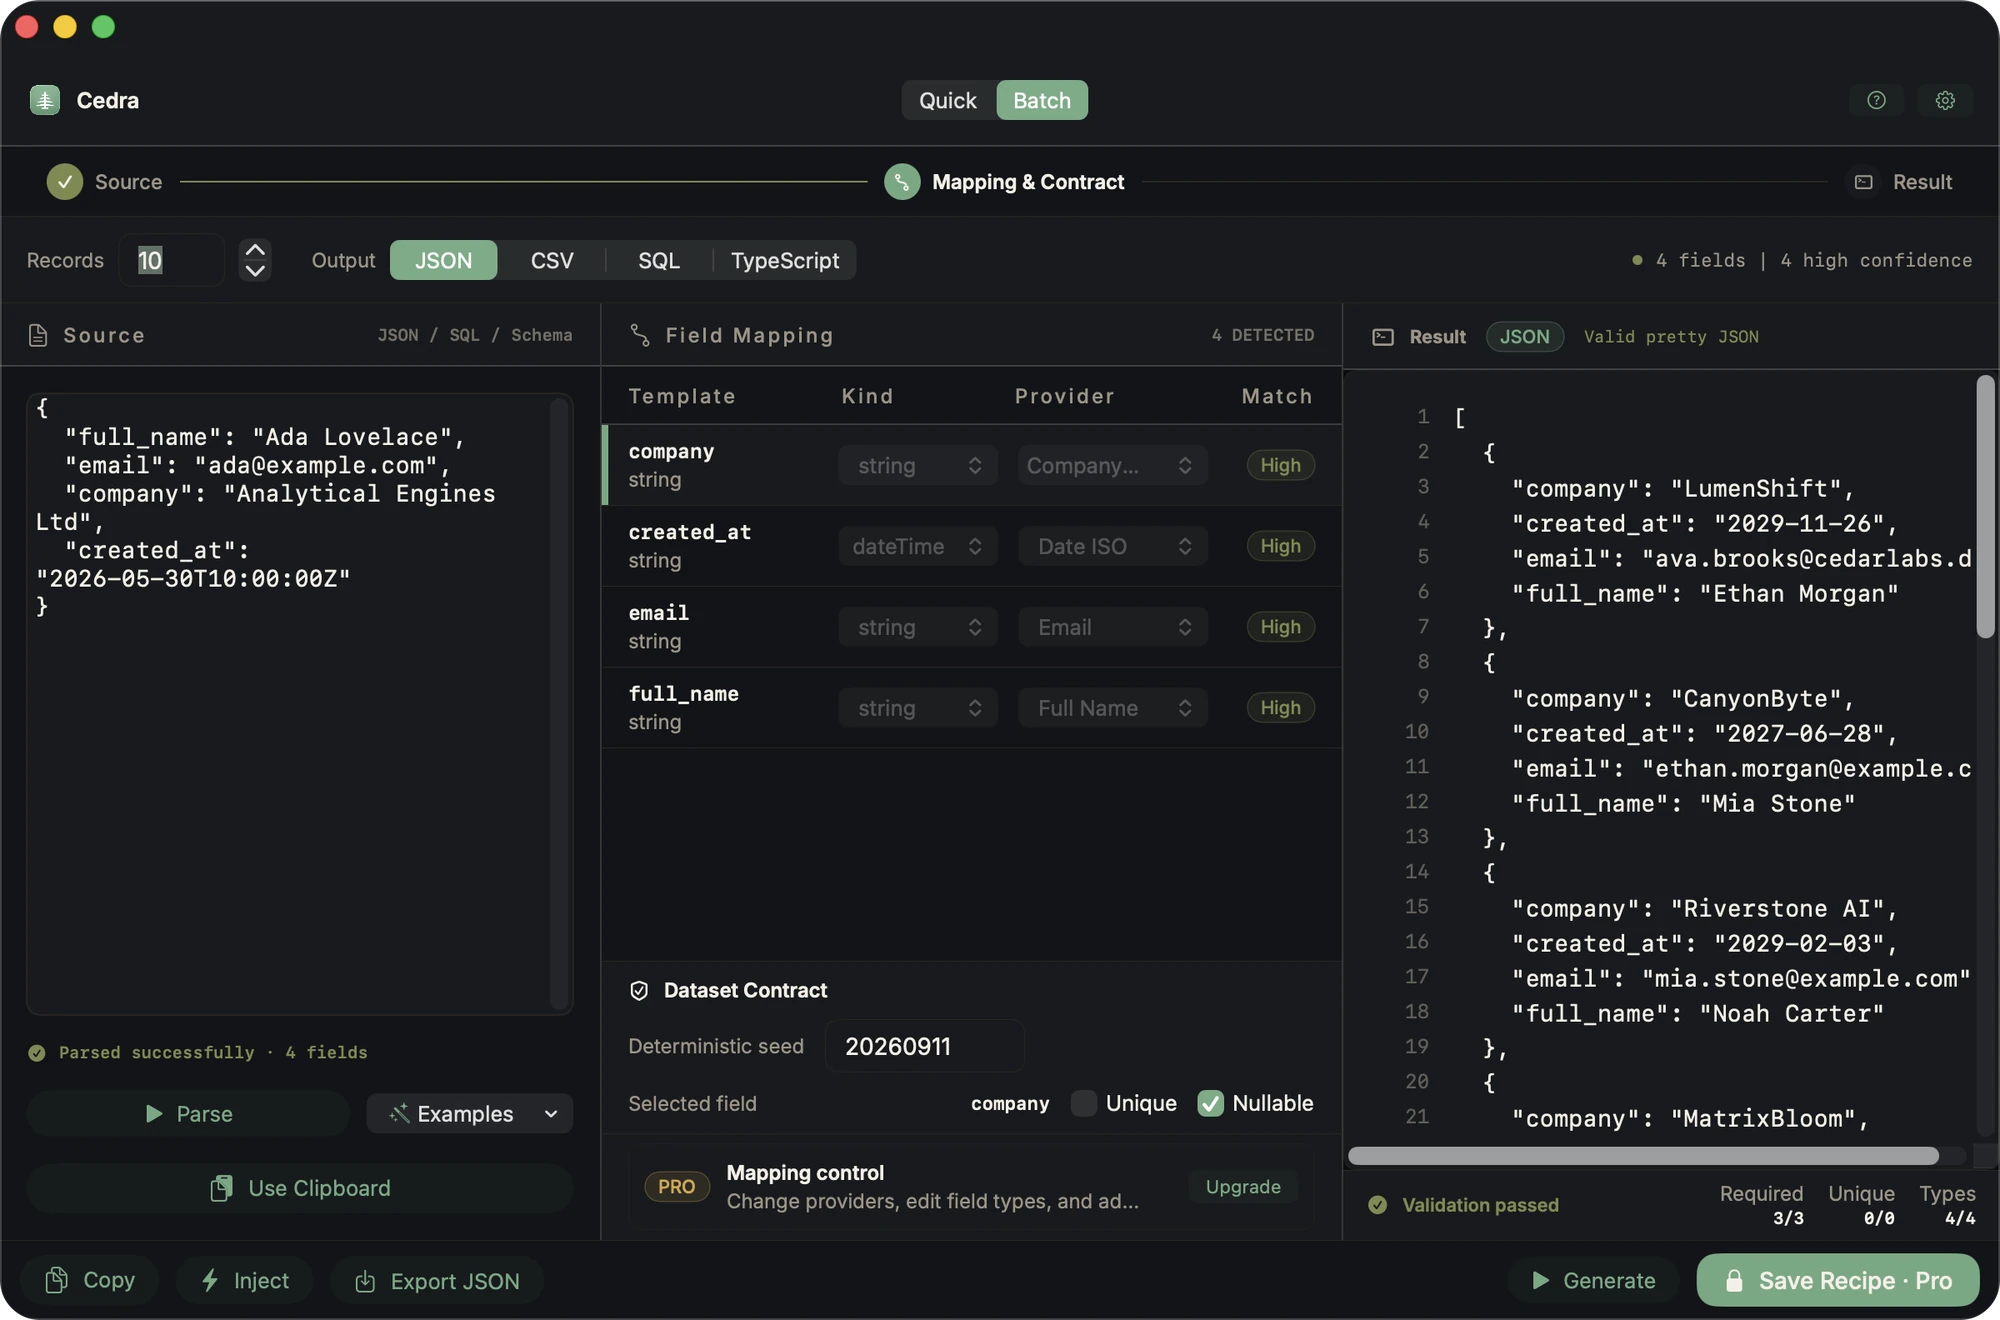Screen dimensions: 2000x1320
Task: Uncheck the Nullable checkbox
Action: click(x=1211, y=1103)
